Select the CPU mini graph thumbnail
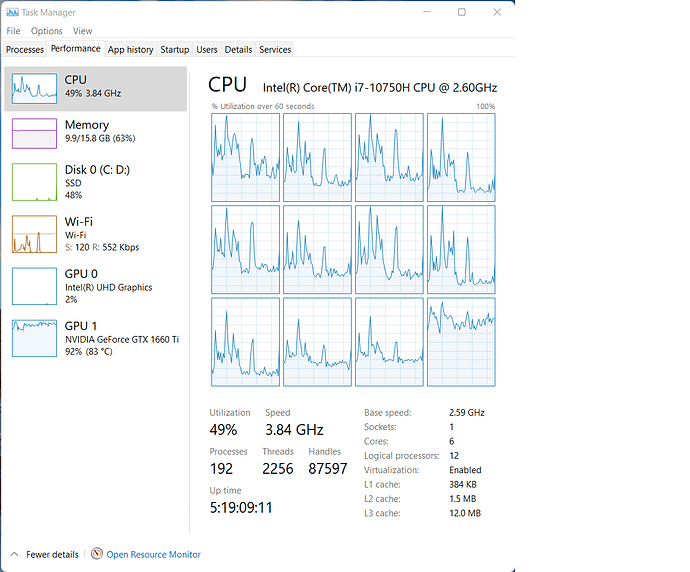Screen dimensions: 690x572 [34, 88]
